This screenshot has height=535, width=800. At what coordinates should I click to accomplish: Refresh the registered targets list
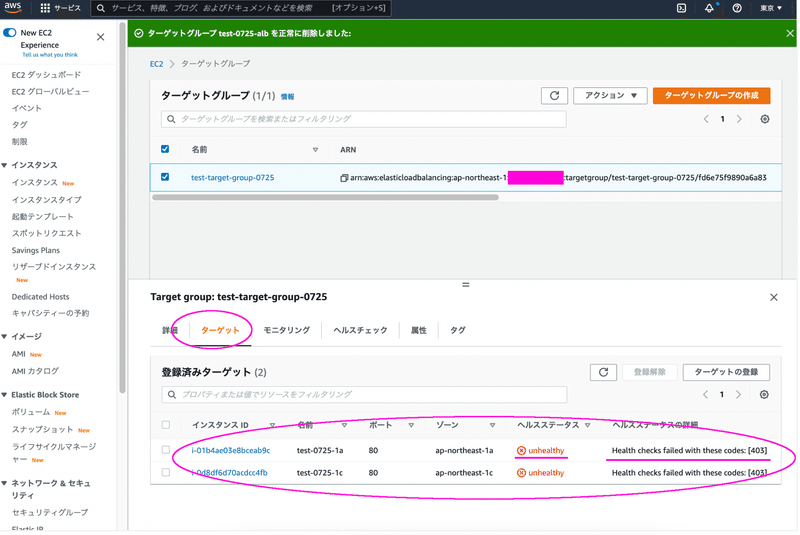(604, 372)
